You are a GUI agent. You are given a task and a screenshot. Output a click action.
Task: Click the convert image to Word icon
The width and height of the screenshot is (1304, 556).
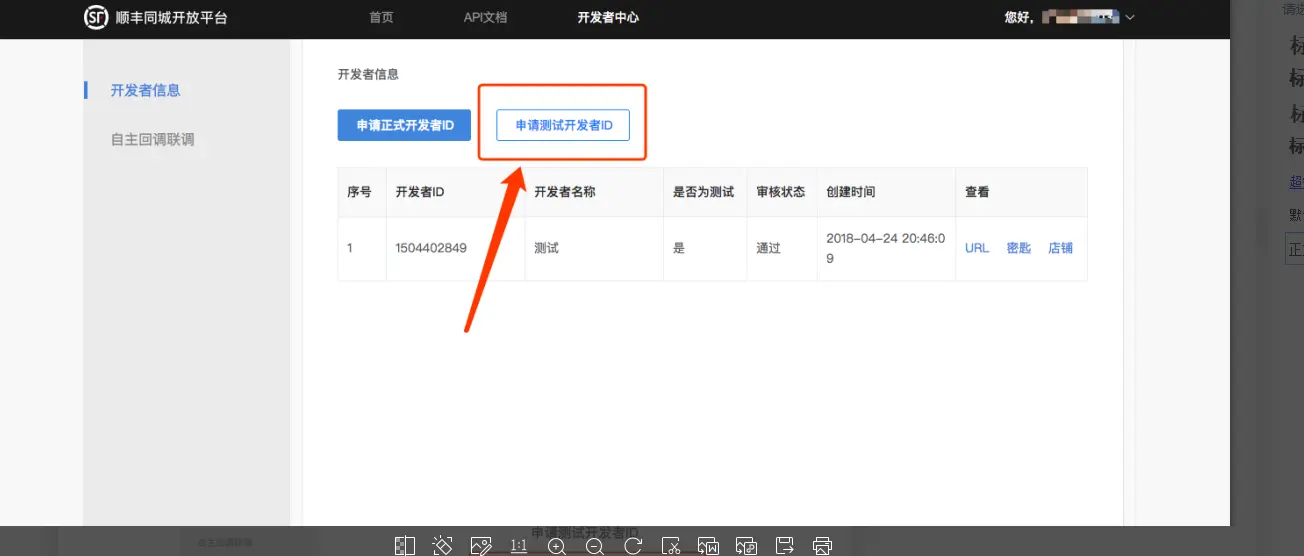pyautogui.click(x=709, y=545)
